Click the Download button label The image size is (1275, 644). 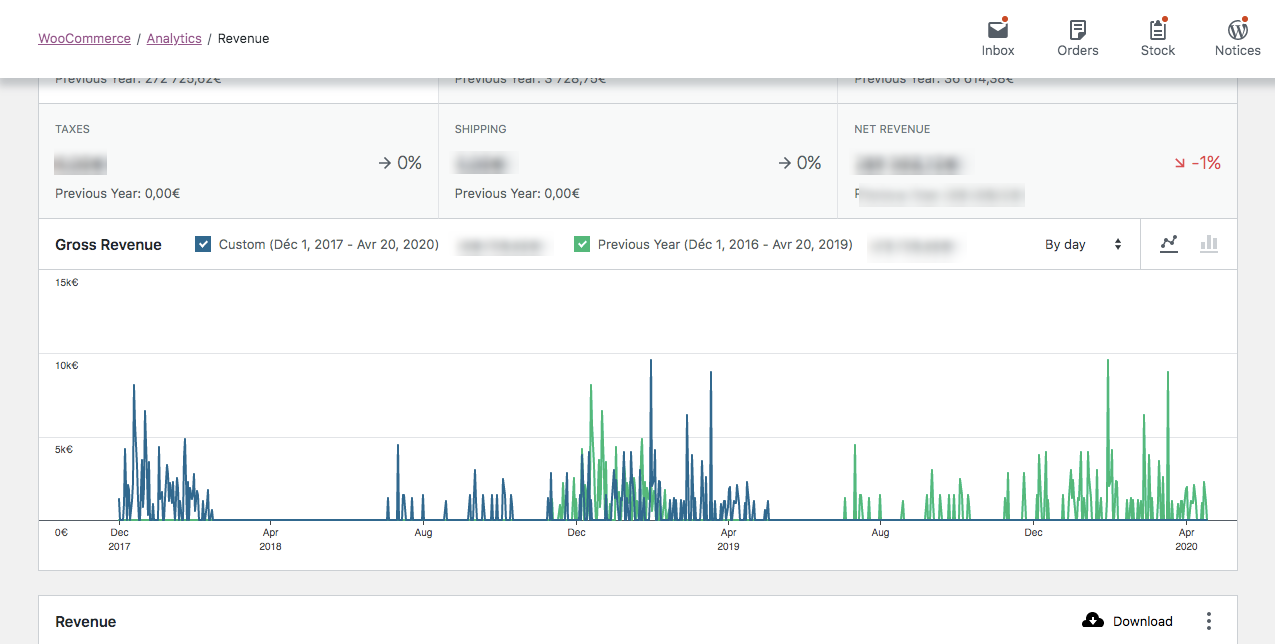point(1142,621)
